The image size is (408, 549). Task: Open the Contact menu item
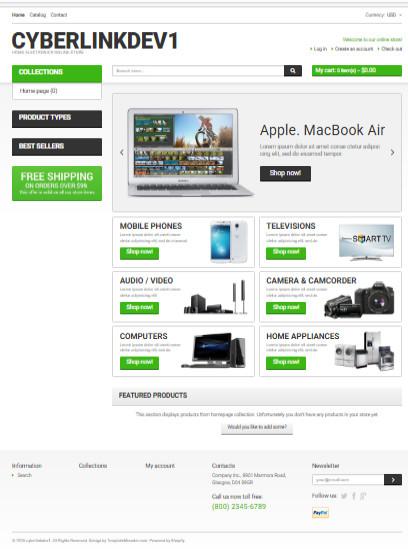click(59, 15)
